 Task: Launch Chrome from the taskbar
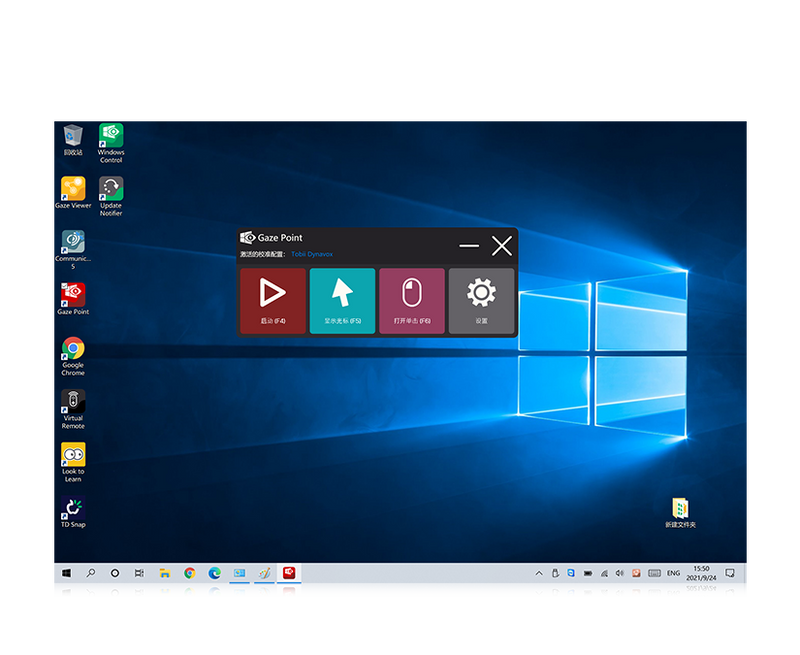(x=189, y=573)
